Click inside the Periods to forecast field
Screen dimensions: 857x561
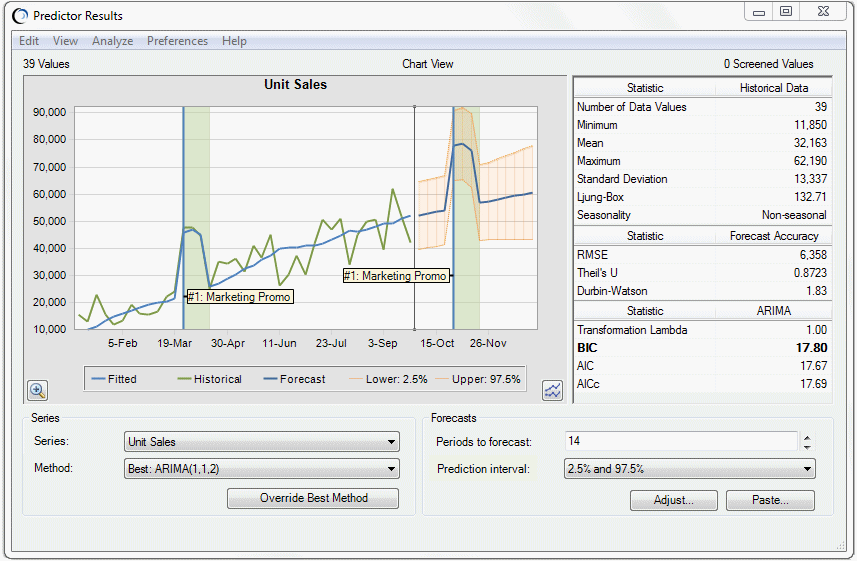(682, 441)
